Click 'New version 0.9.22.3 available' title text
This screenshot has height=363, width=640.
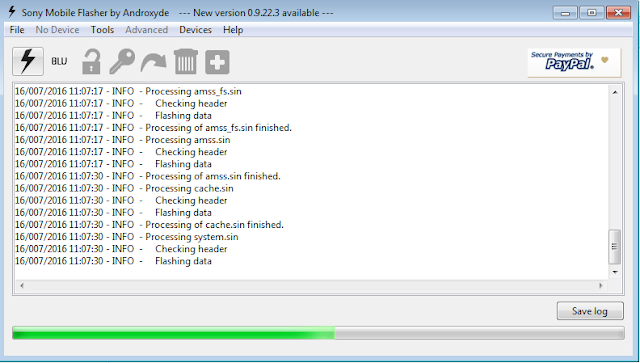tap(256, 13)
